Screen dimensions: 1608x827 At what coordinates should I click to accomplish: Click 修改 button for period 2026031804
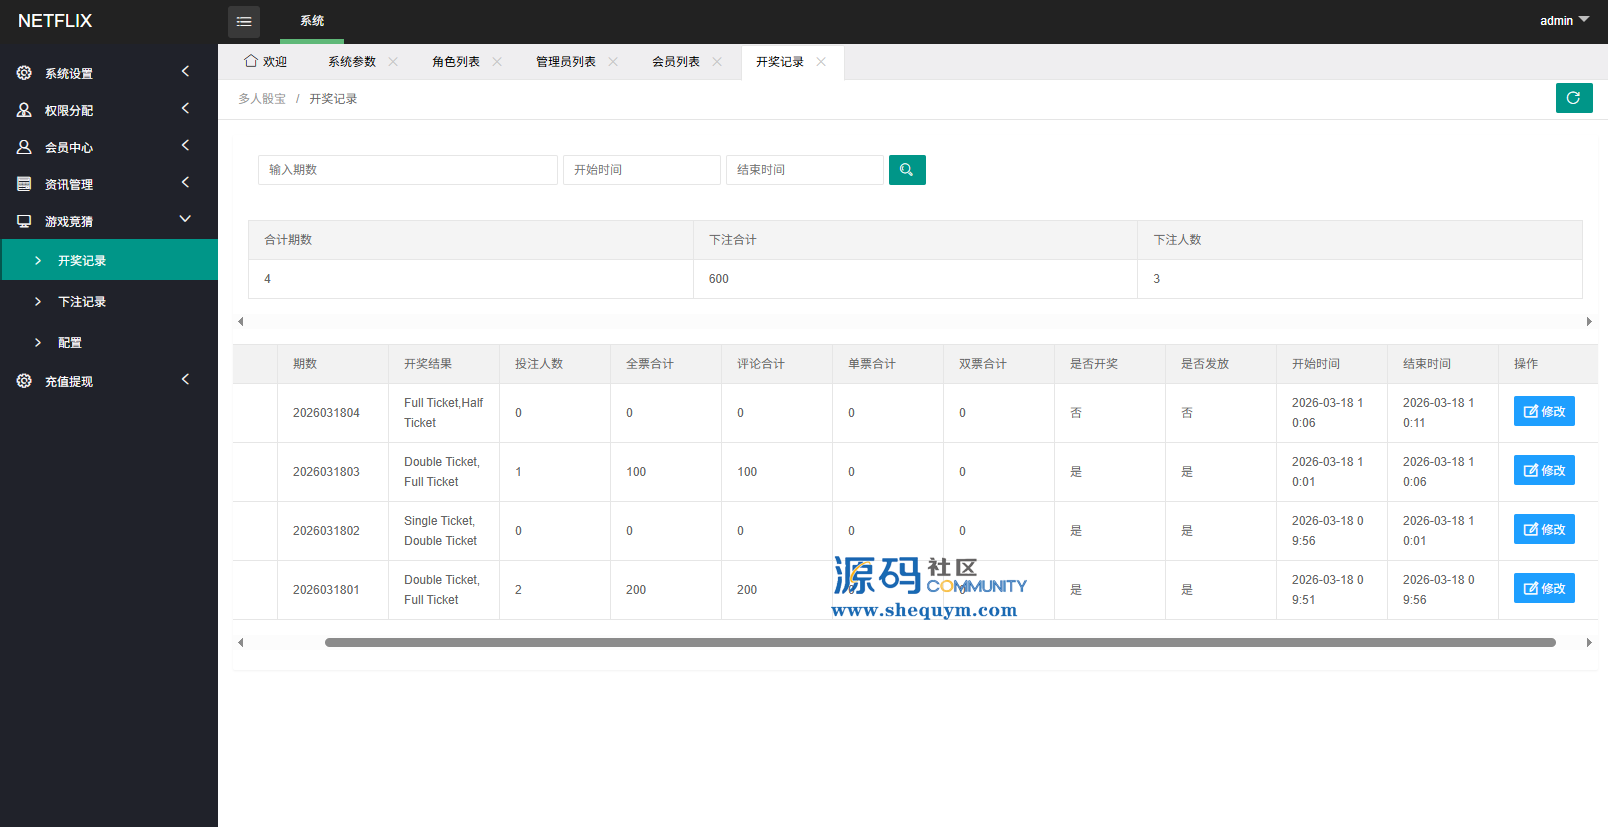tap(1543, 411)
